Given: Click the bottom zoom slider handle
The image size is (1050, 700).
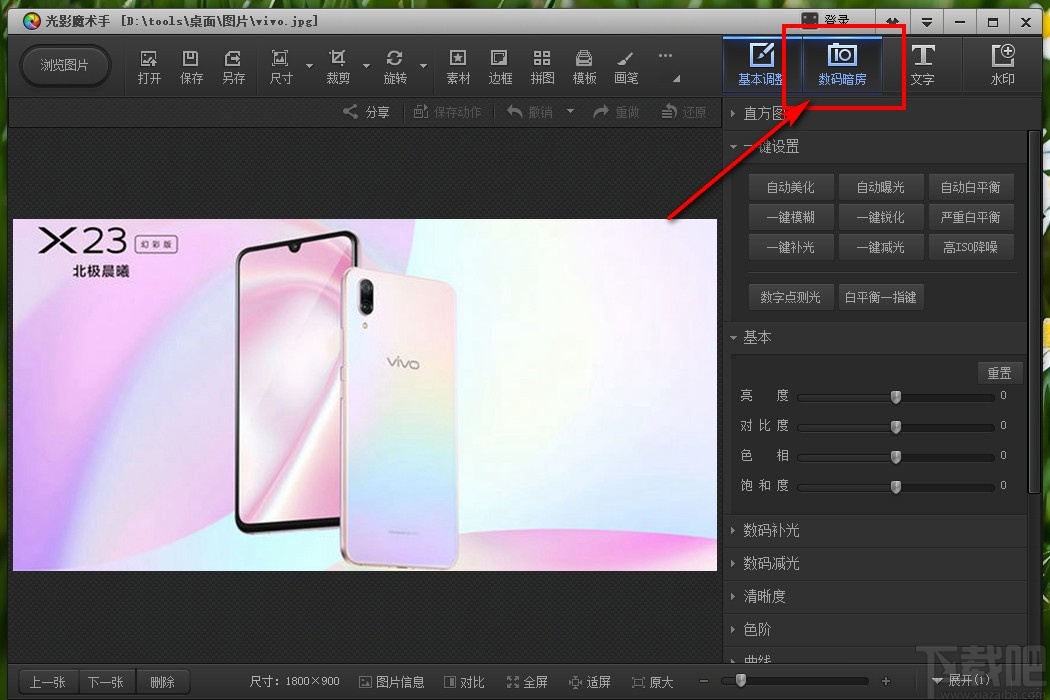Looking at the screenshot, I should [x=741, y=680].
